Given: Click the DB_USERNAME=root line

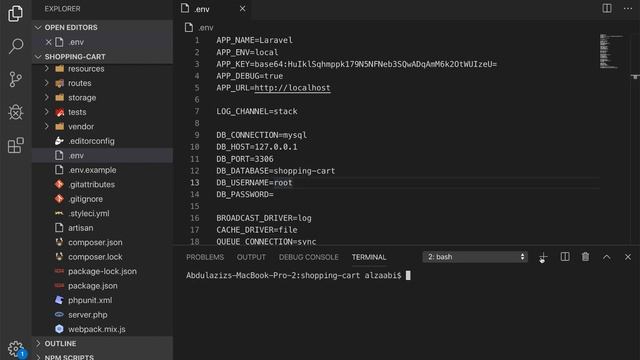Looking at the screenshot, I should point(254,182).
